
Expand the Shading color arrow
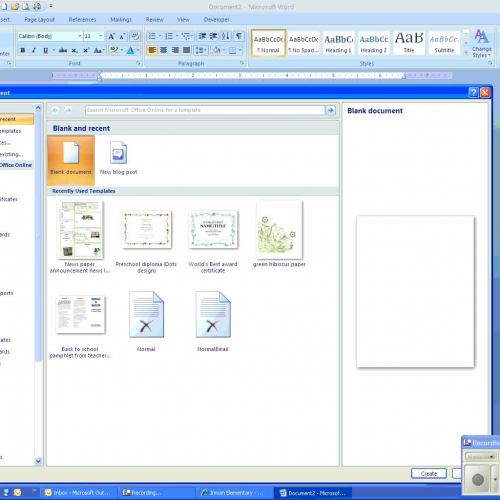(x=224, y=50)
